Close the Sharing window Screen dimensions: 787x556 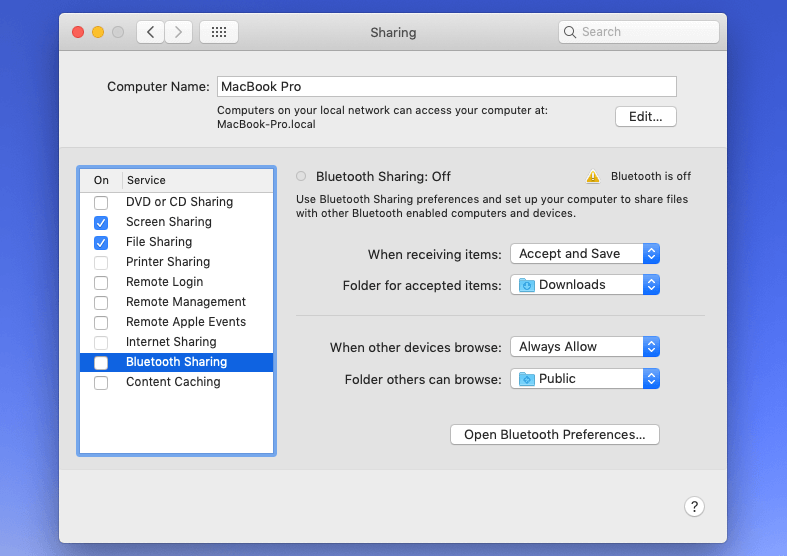tap(78, 32)
